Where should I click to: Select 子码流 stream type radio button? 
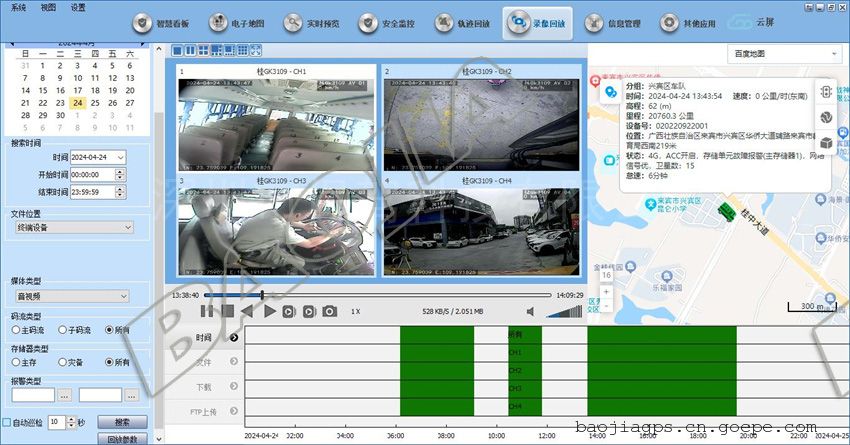(62, 329)
